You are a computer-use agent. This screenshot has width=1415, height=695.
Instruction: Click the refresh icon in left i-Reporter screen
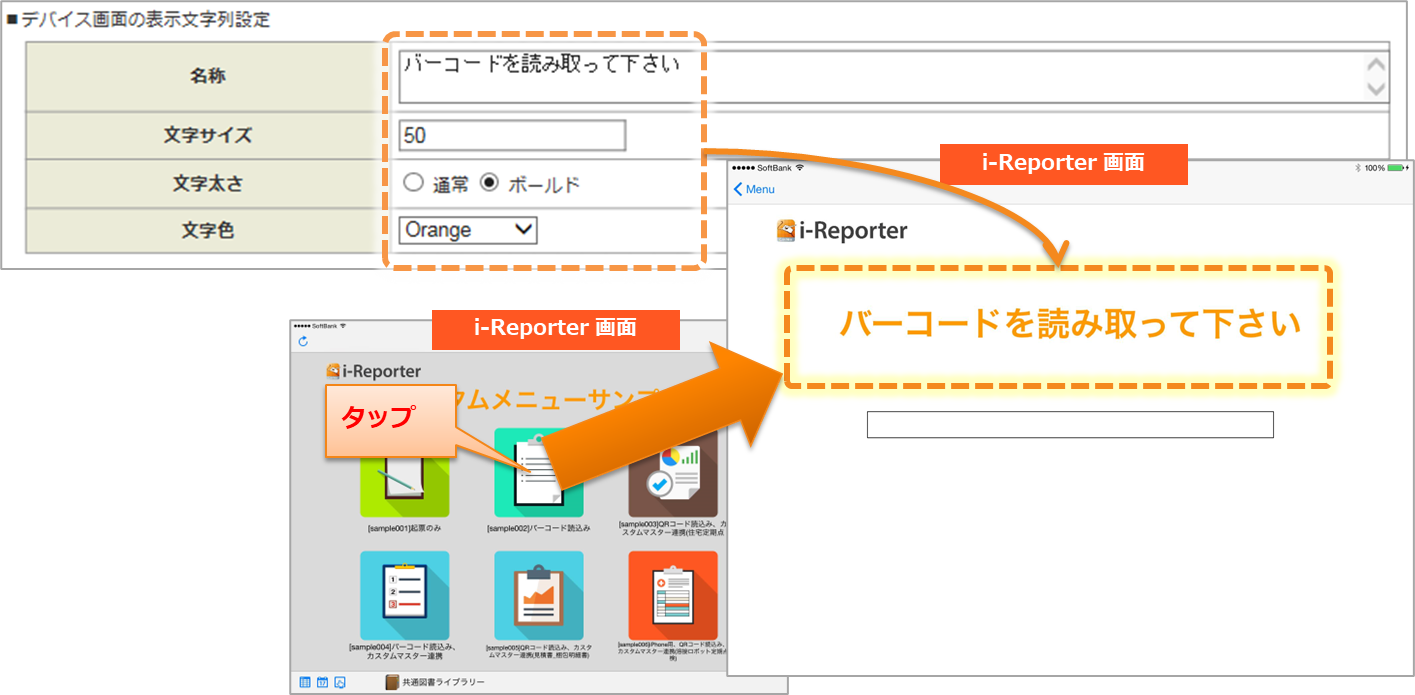click(x=303, y=342)
